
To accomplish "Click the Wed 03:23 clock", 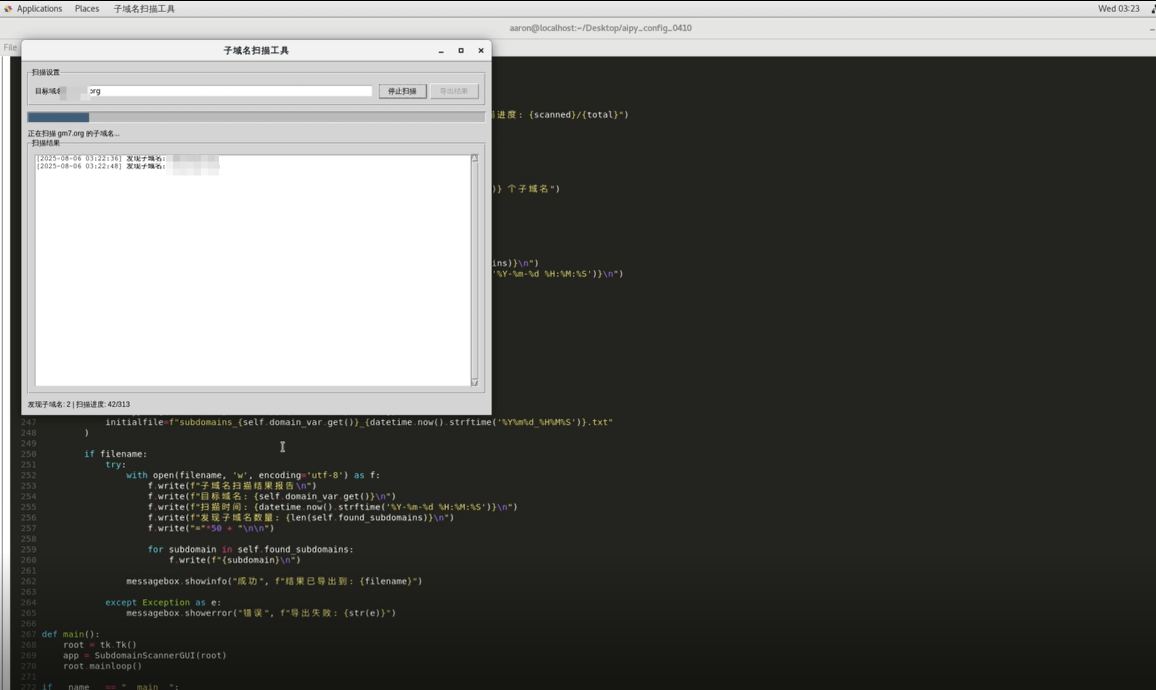I will (1118, 9).
